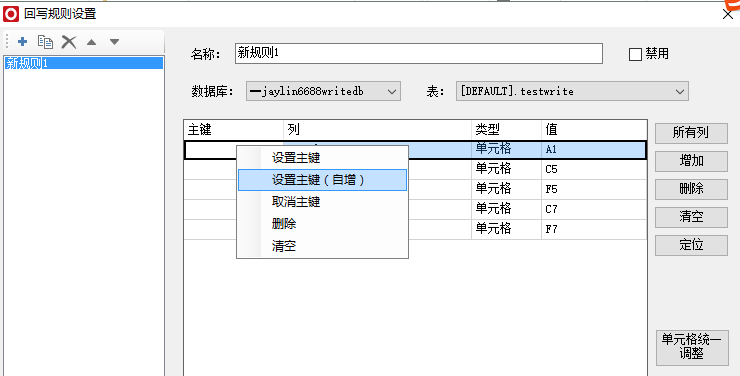Screen dimensions: 740x376
Task: Click 单元格 type cell in F5 row
Action: [506, 189]
